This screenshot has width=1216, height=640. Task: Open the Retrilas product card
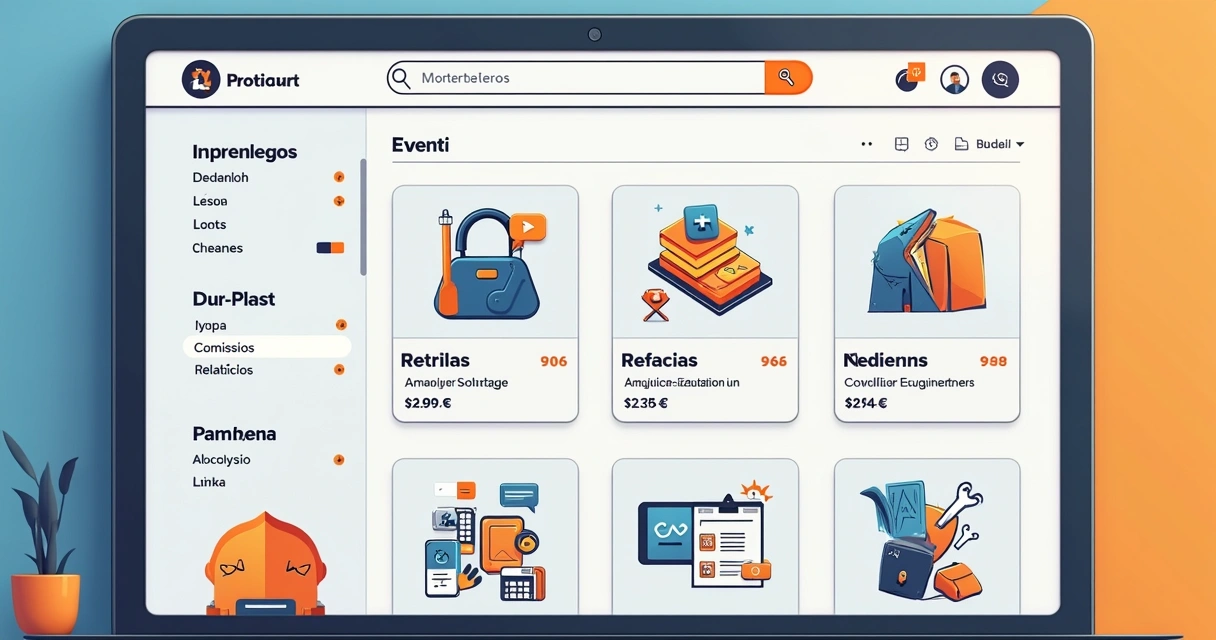coord(485,300)
